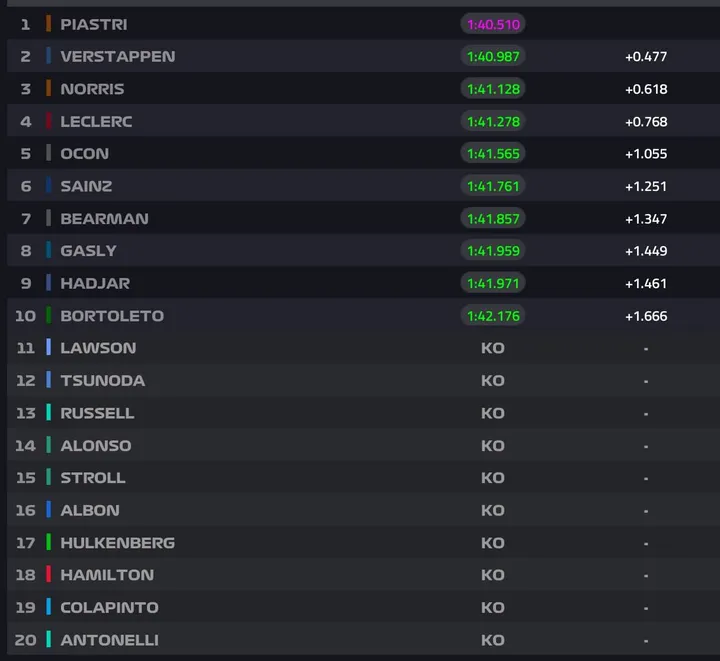This screenshot has width=720, height=661.
Task: Click ANTONELLI in last position
Action: [109, 640]
